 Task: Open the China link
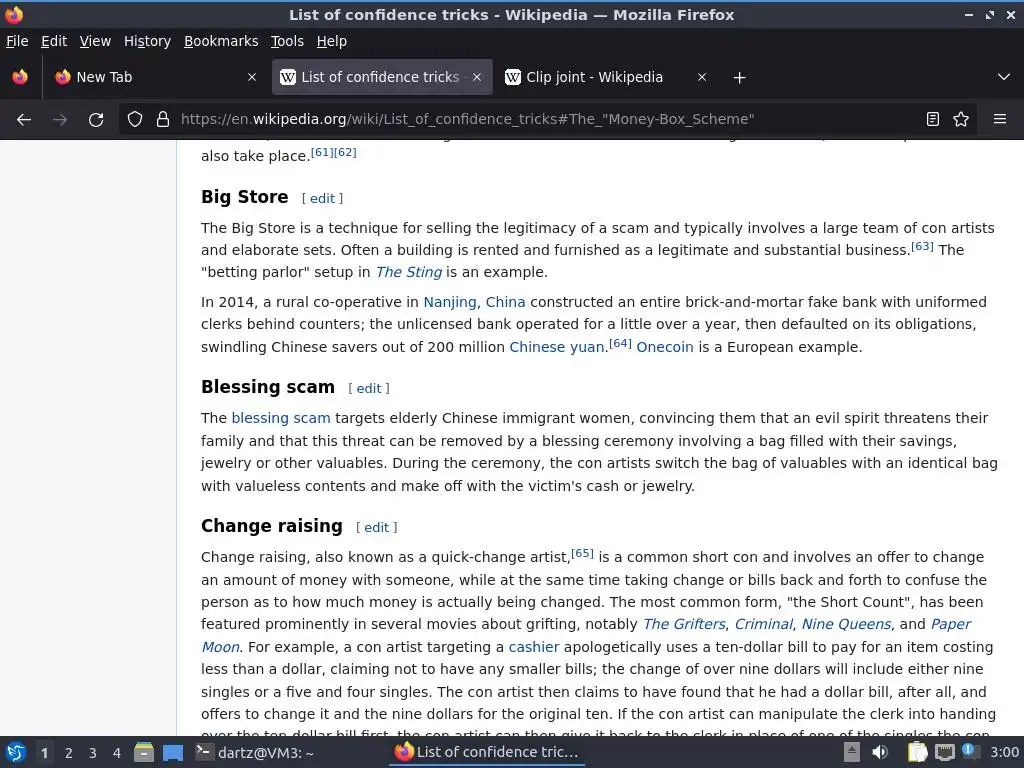(x=505, y=302)
